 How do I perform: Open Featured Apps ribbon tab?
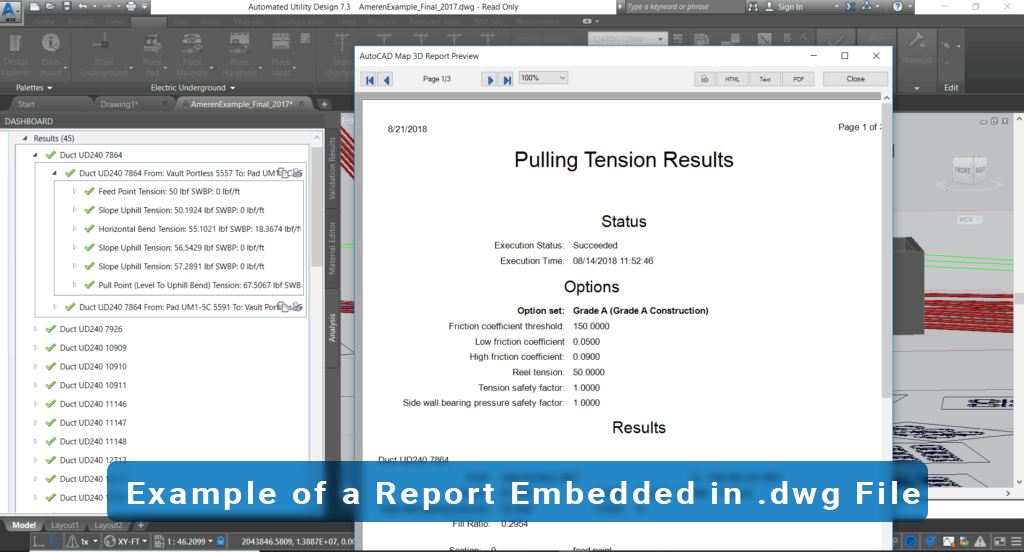(435, 22)
